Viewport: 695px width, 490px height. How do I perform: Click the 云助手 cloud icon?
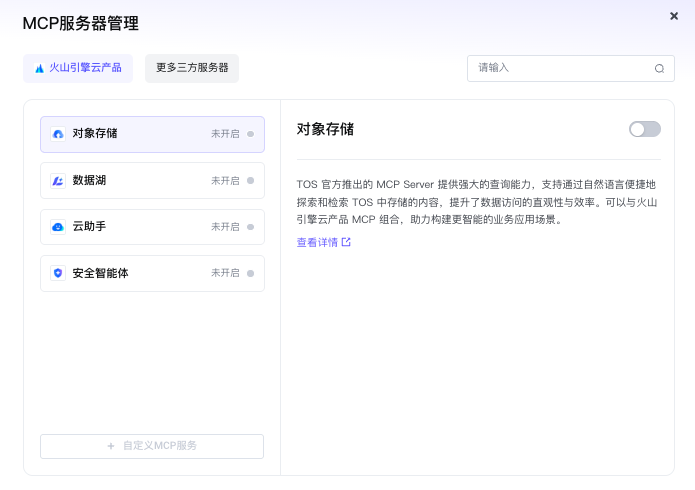click(x=58, y=227)
